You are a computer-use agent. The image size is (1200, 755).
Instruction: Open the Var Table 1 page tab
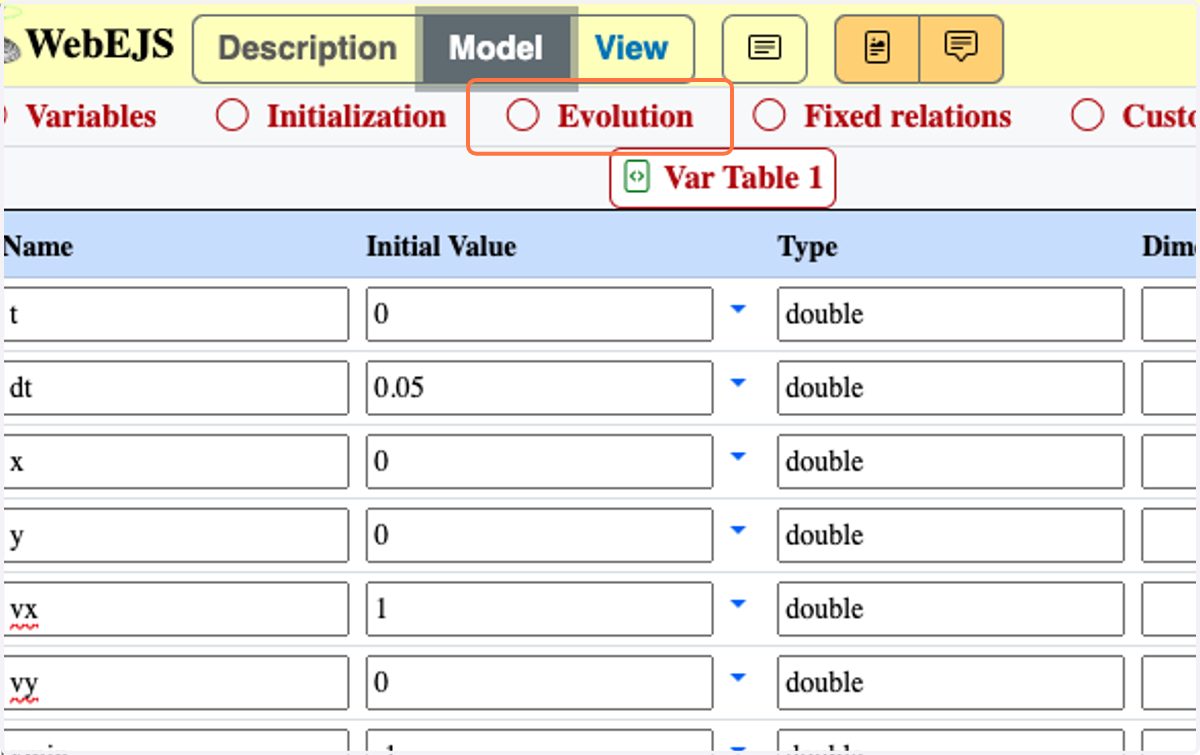pyautogui.click(x=723, y=178)
